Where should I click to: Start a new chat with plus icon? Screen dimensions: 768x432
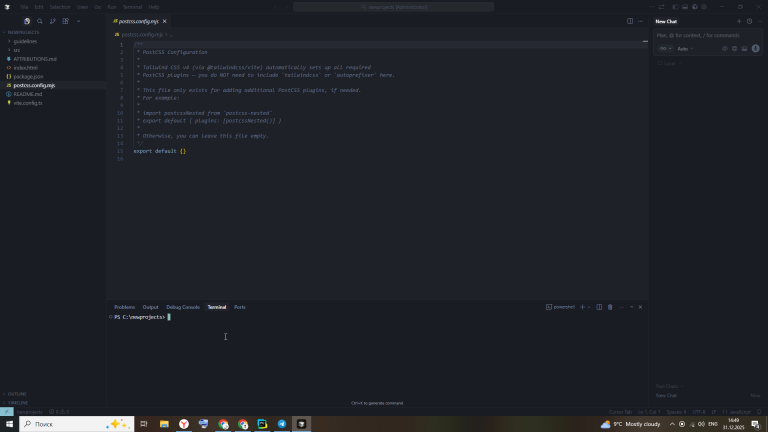739,21
